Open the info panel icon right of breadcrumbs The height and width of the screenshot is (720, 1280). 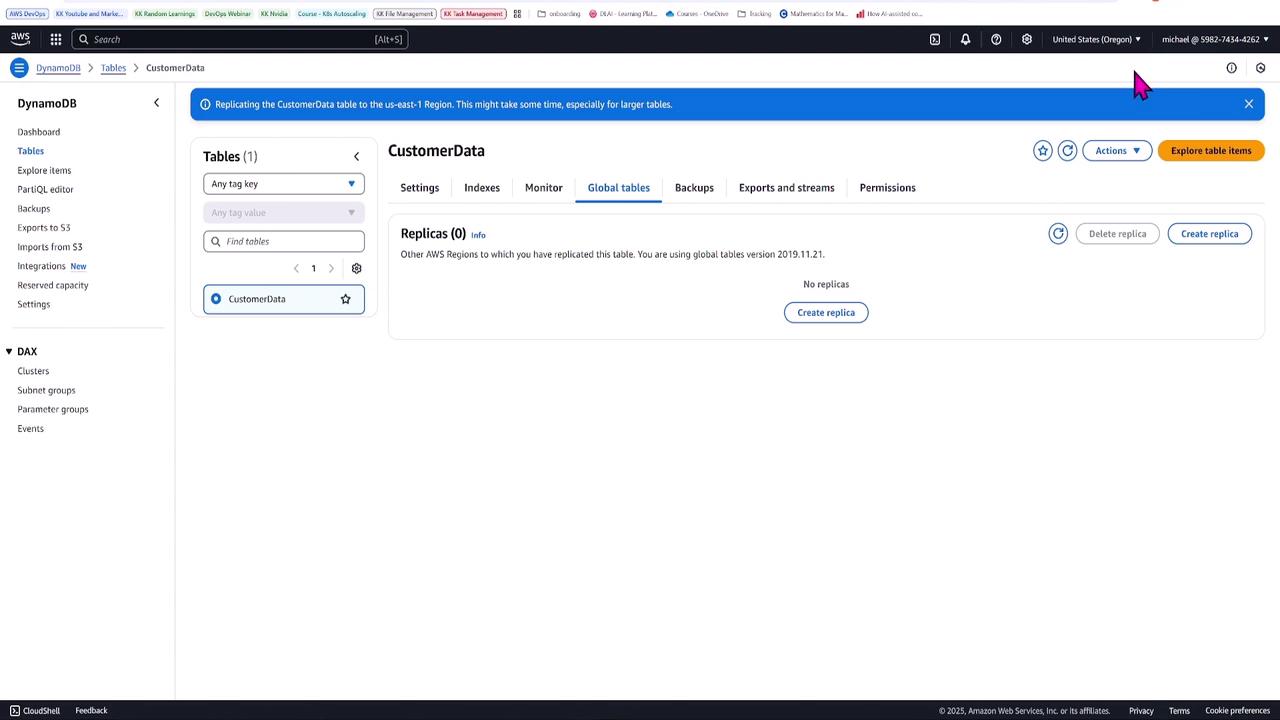click(1231, 68)
